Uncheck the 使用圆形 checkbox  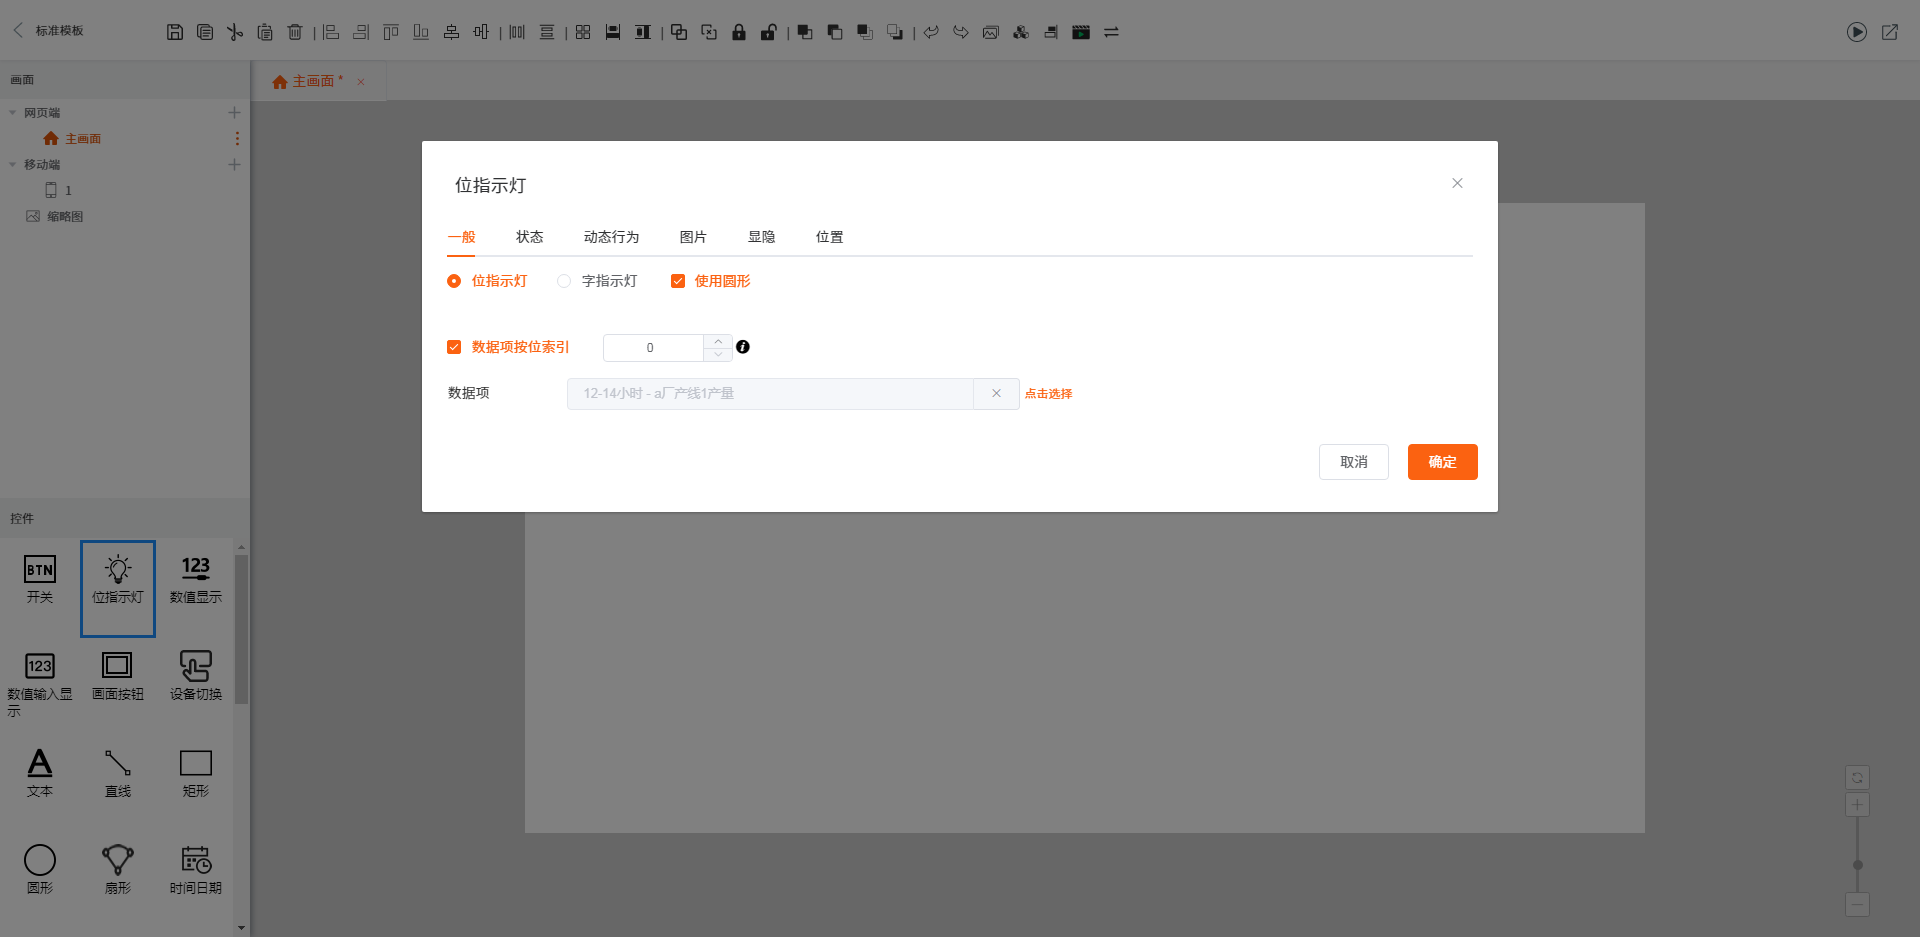point(678,281)
